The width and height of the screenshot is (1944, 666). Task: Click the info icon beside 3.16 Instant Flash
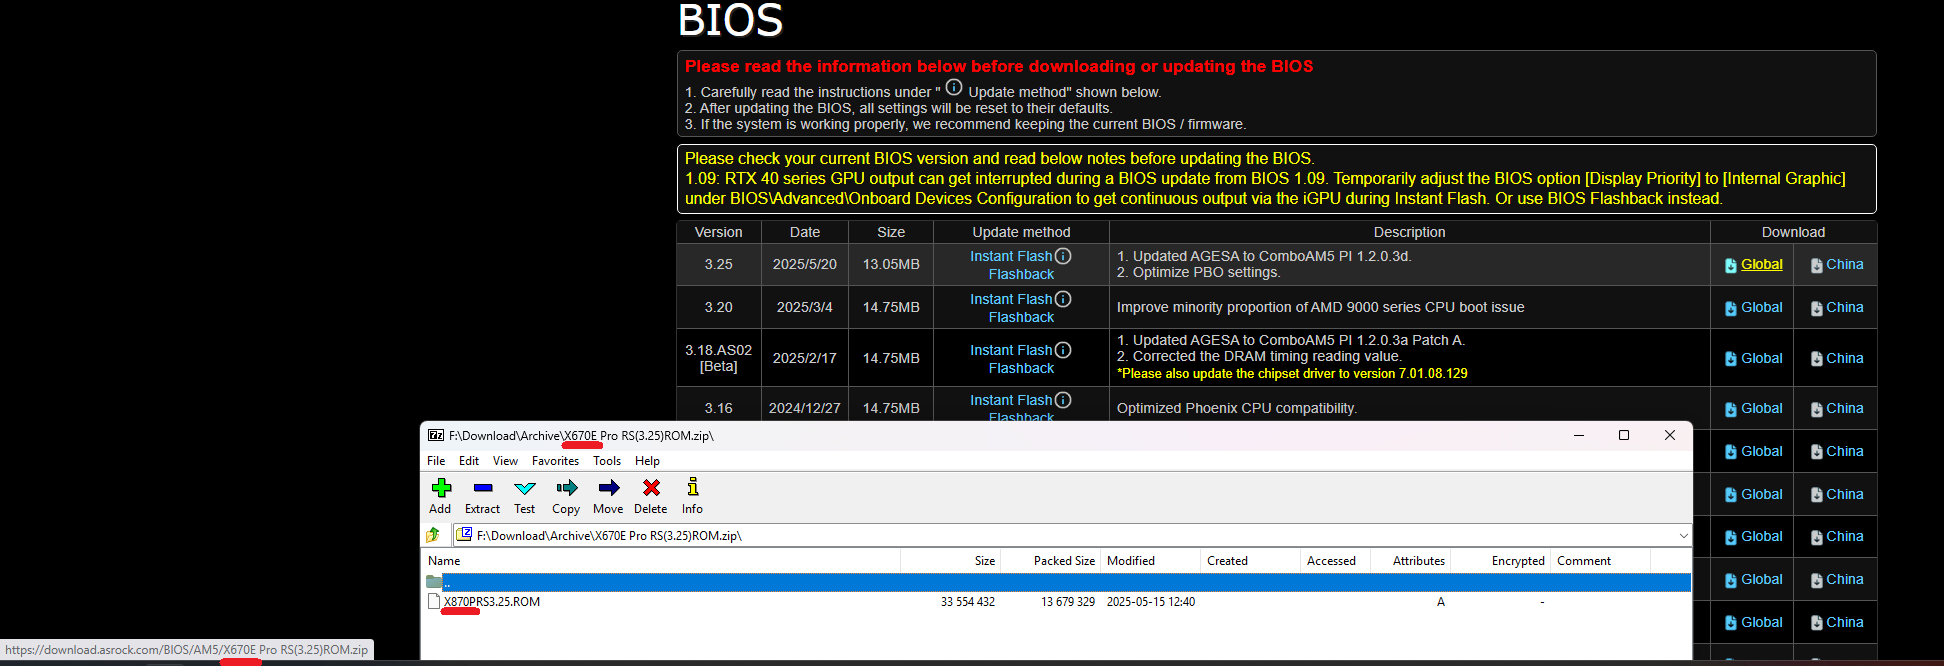point(1063,400)
